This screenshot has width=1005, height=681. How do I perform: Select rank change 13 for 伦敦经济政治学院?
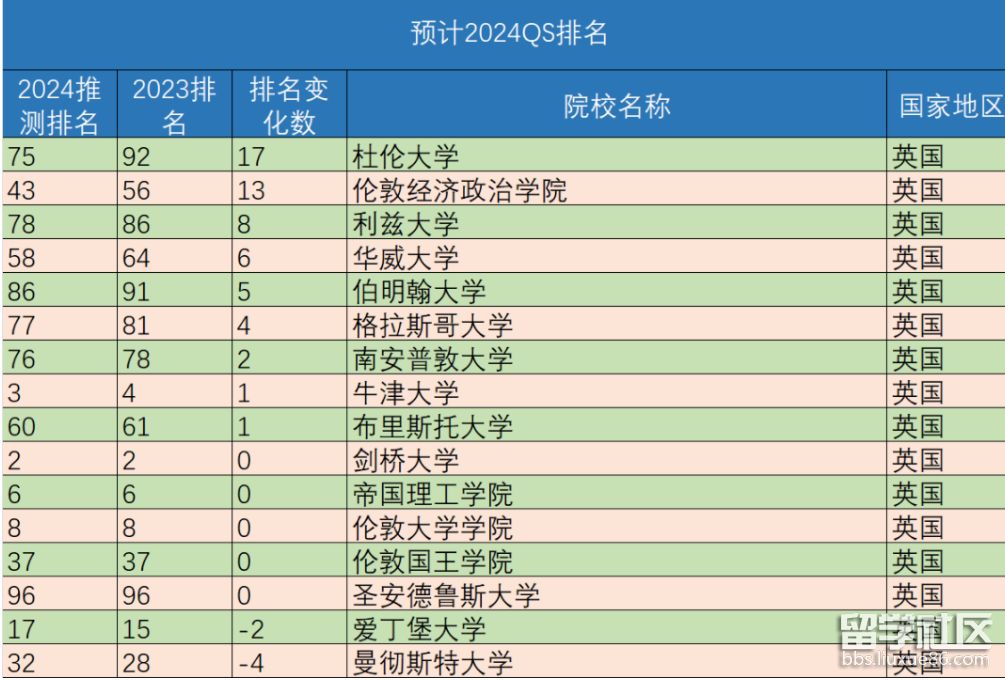point(251,191)
